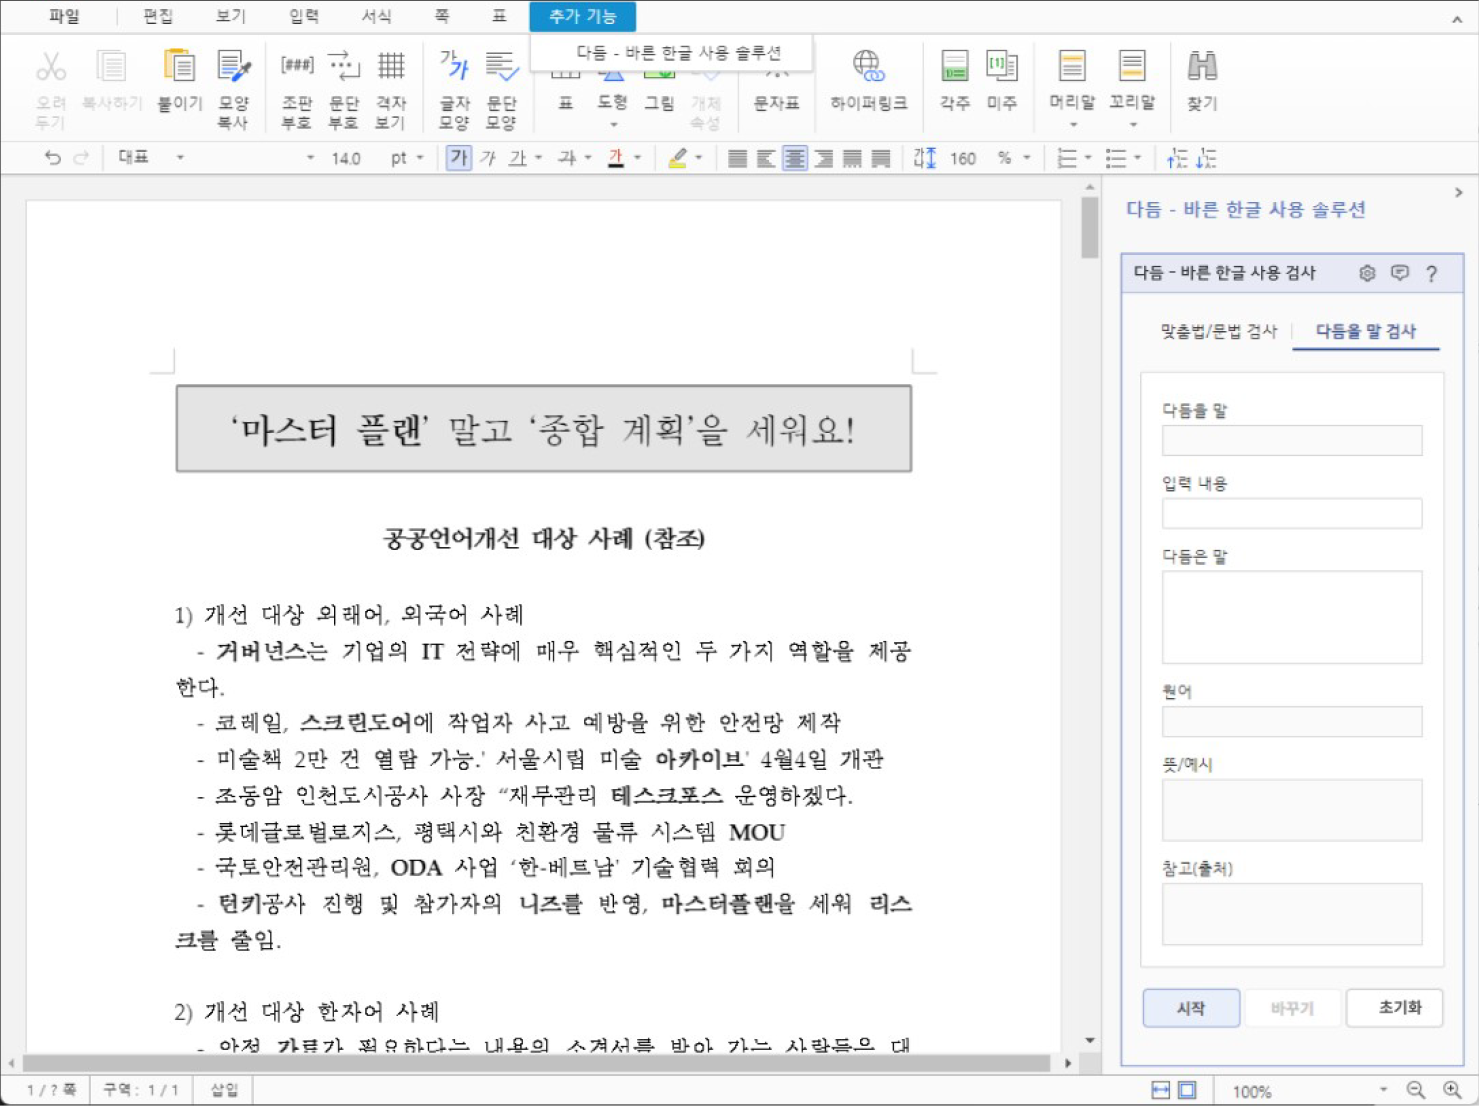Image resolution: width=1479 pixels, height=1106 pixels.
Task: Click the 찾기 binoculars find icon
Action: pos(1202,67)
